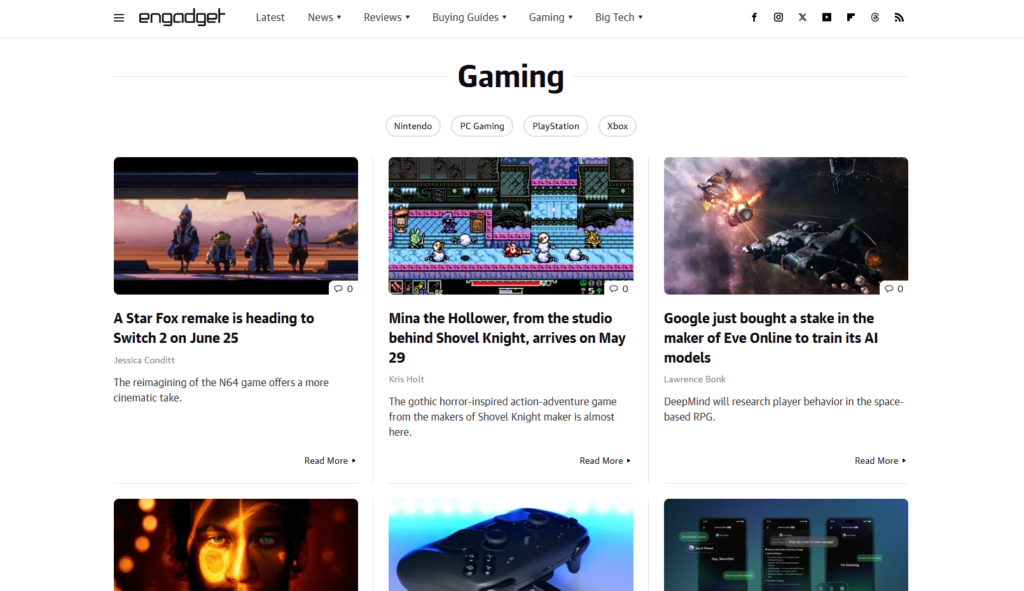Open the RSS feed icon

(899, 18)
